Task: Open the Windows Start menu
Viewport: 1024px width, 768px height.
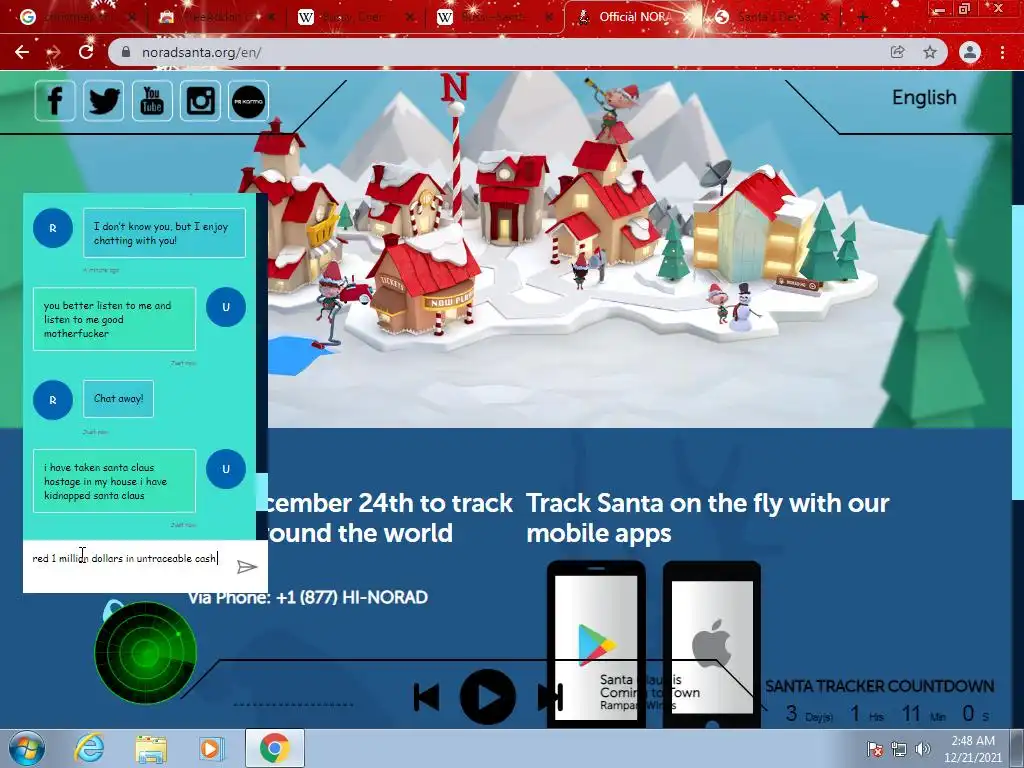Action: pos(27,748)
